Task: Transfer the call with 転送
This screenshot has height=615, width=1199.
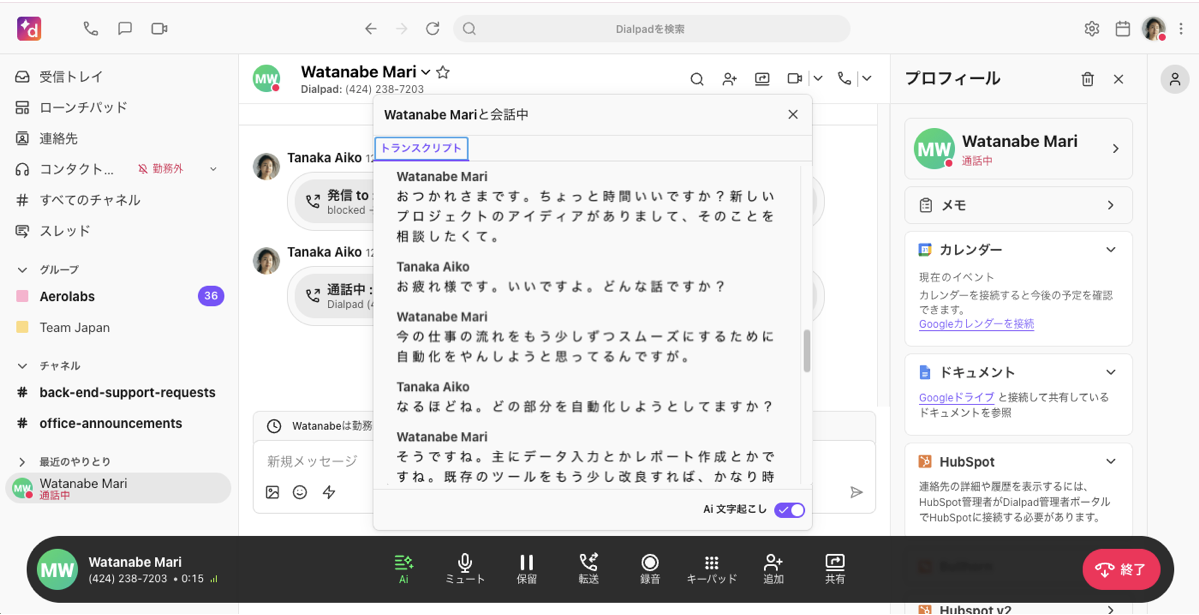Action: coord(588,570)
